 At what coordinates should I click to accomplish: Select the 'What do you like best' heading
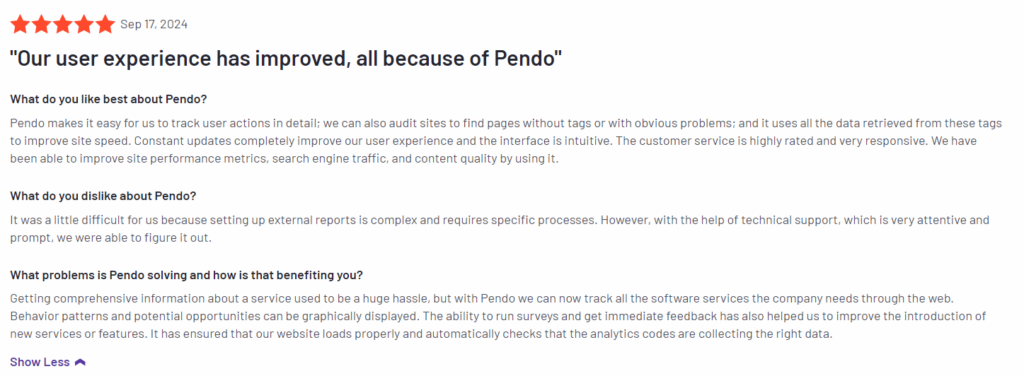click(108, 99)
